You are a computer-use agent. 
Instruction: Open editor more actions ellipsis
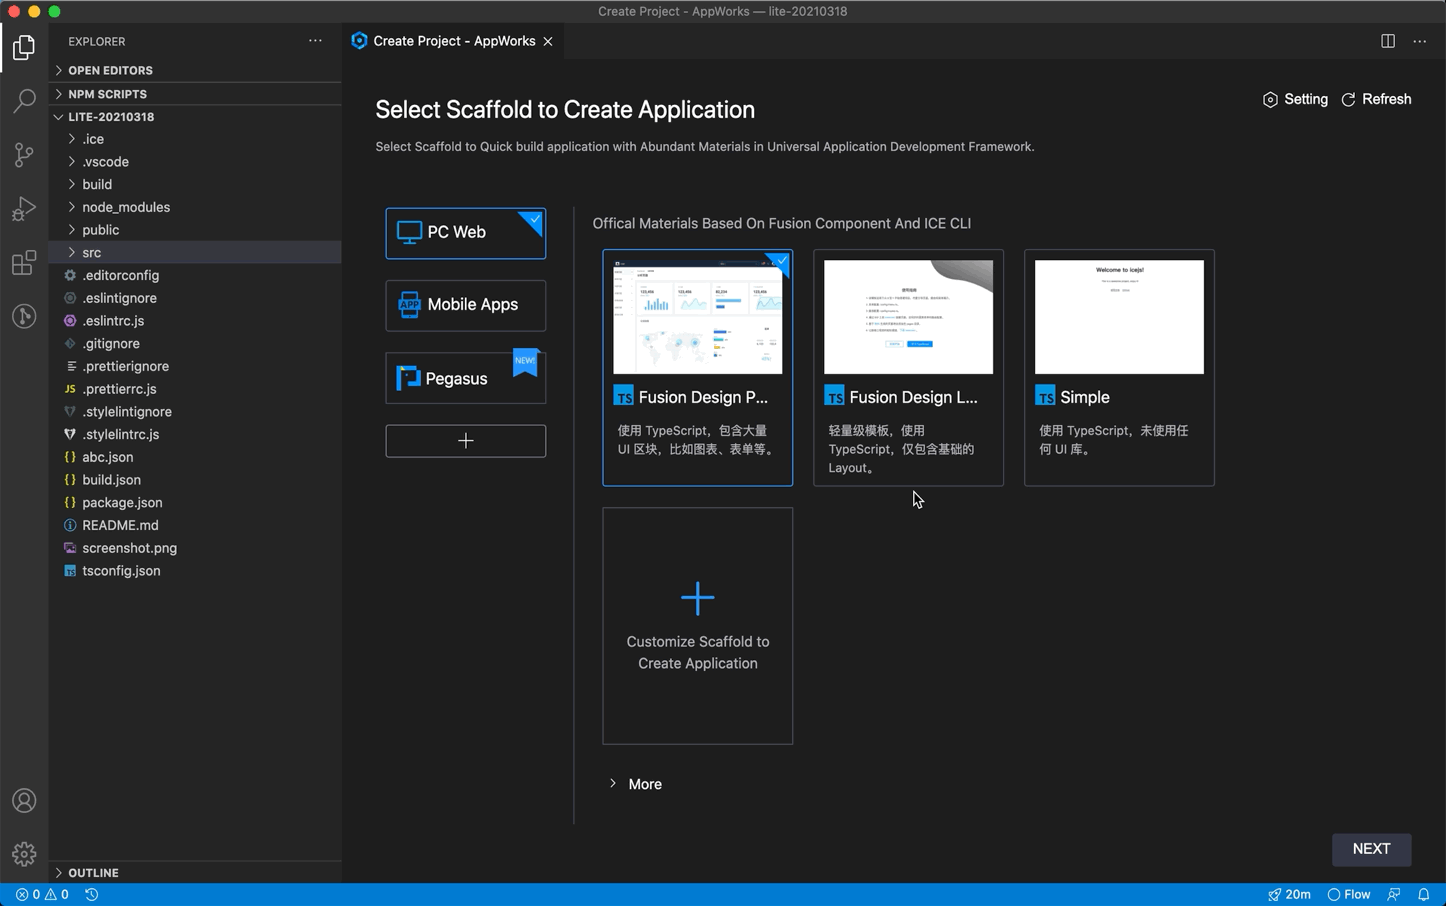pos(1420,41)
